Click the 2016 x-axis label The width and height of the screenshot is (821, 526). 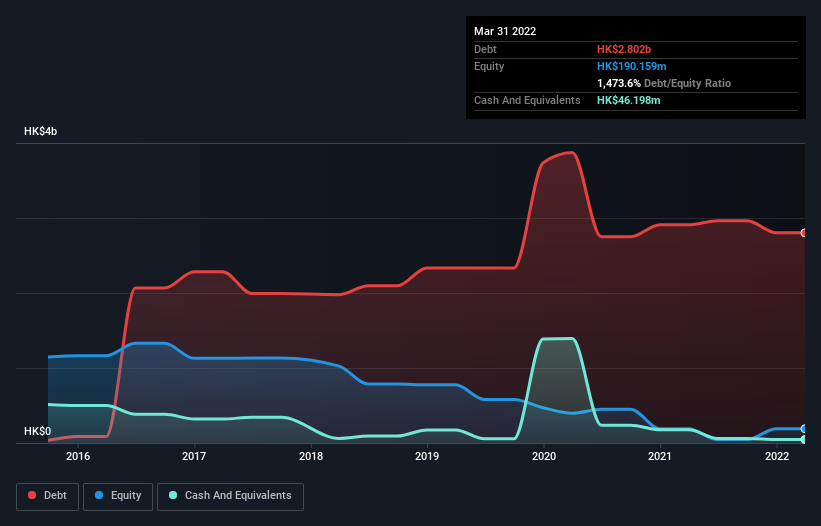pos(78,456)
